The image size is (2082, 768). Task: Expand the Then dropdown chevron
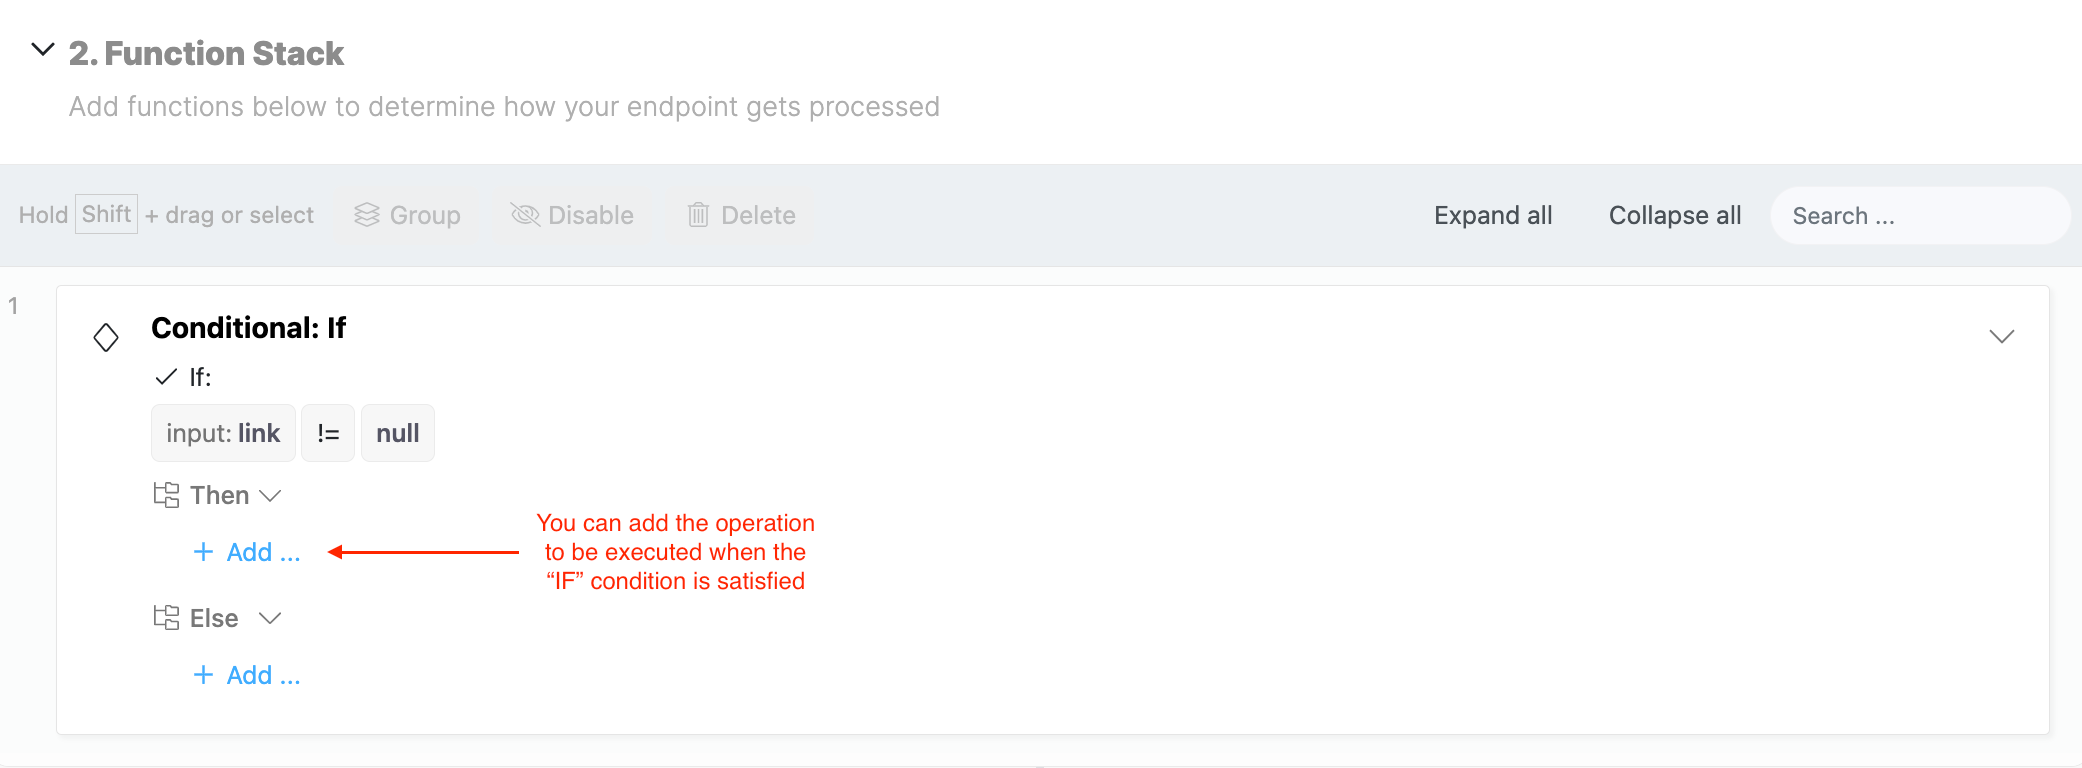(270, 496)
